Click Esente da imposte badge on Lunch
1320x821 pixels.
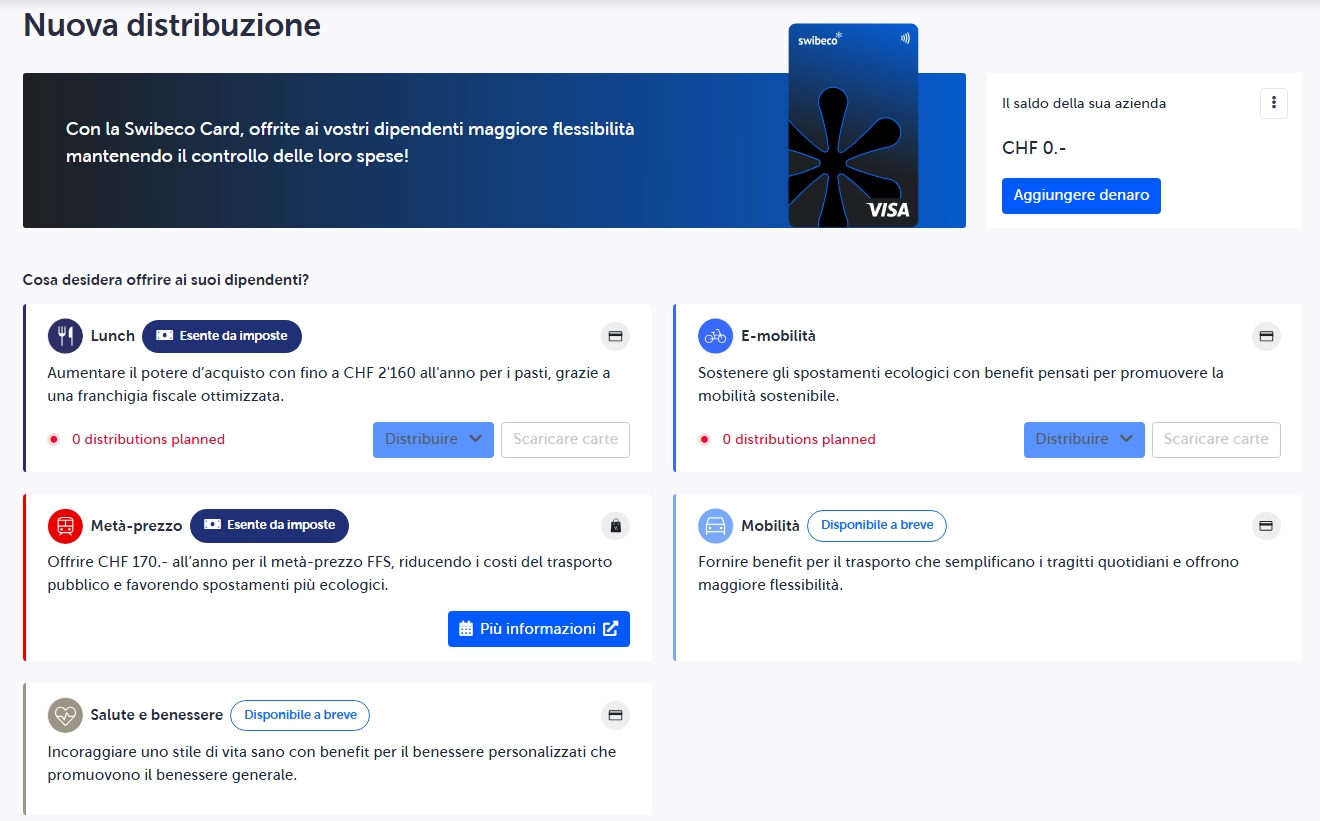[222, 336]
